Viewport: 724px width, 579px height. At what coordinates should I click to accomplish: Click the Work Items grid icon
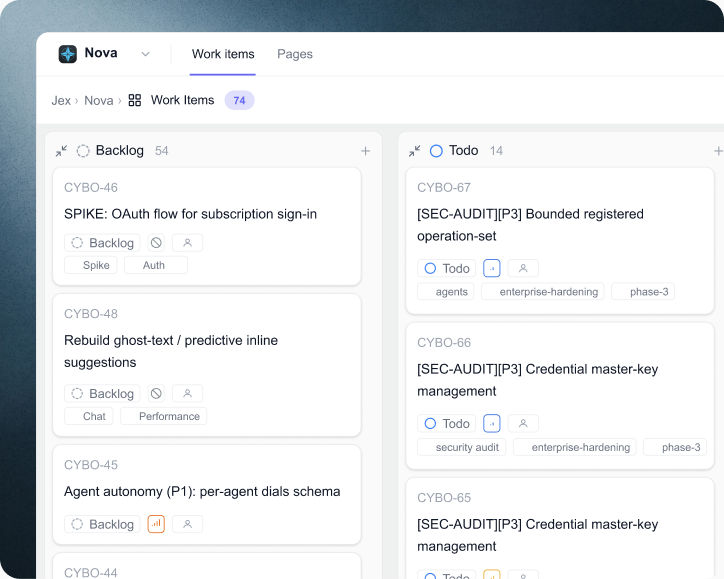tap(135, 100)
